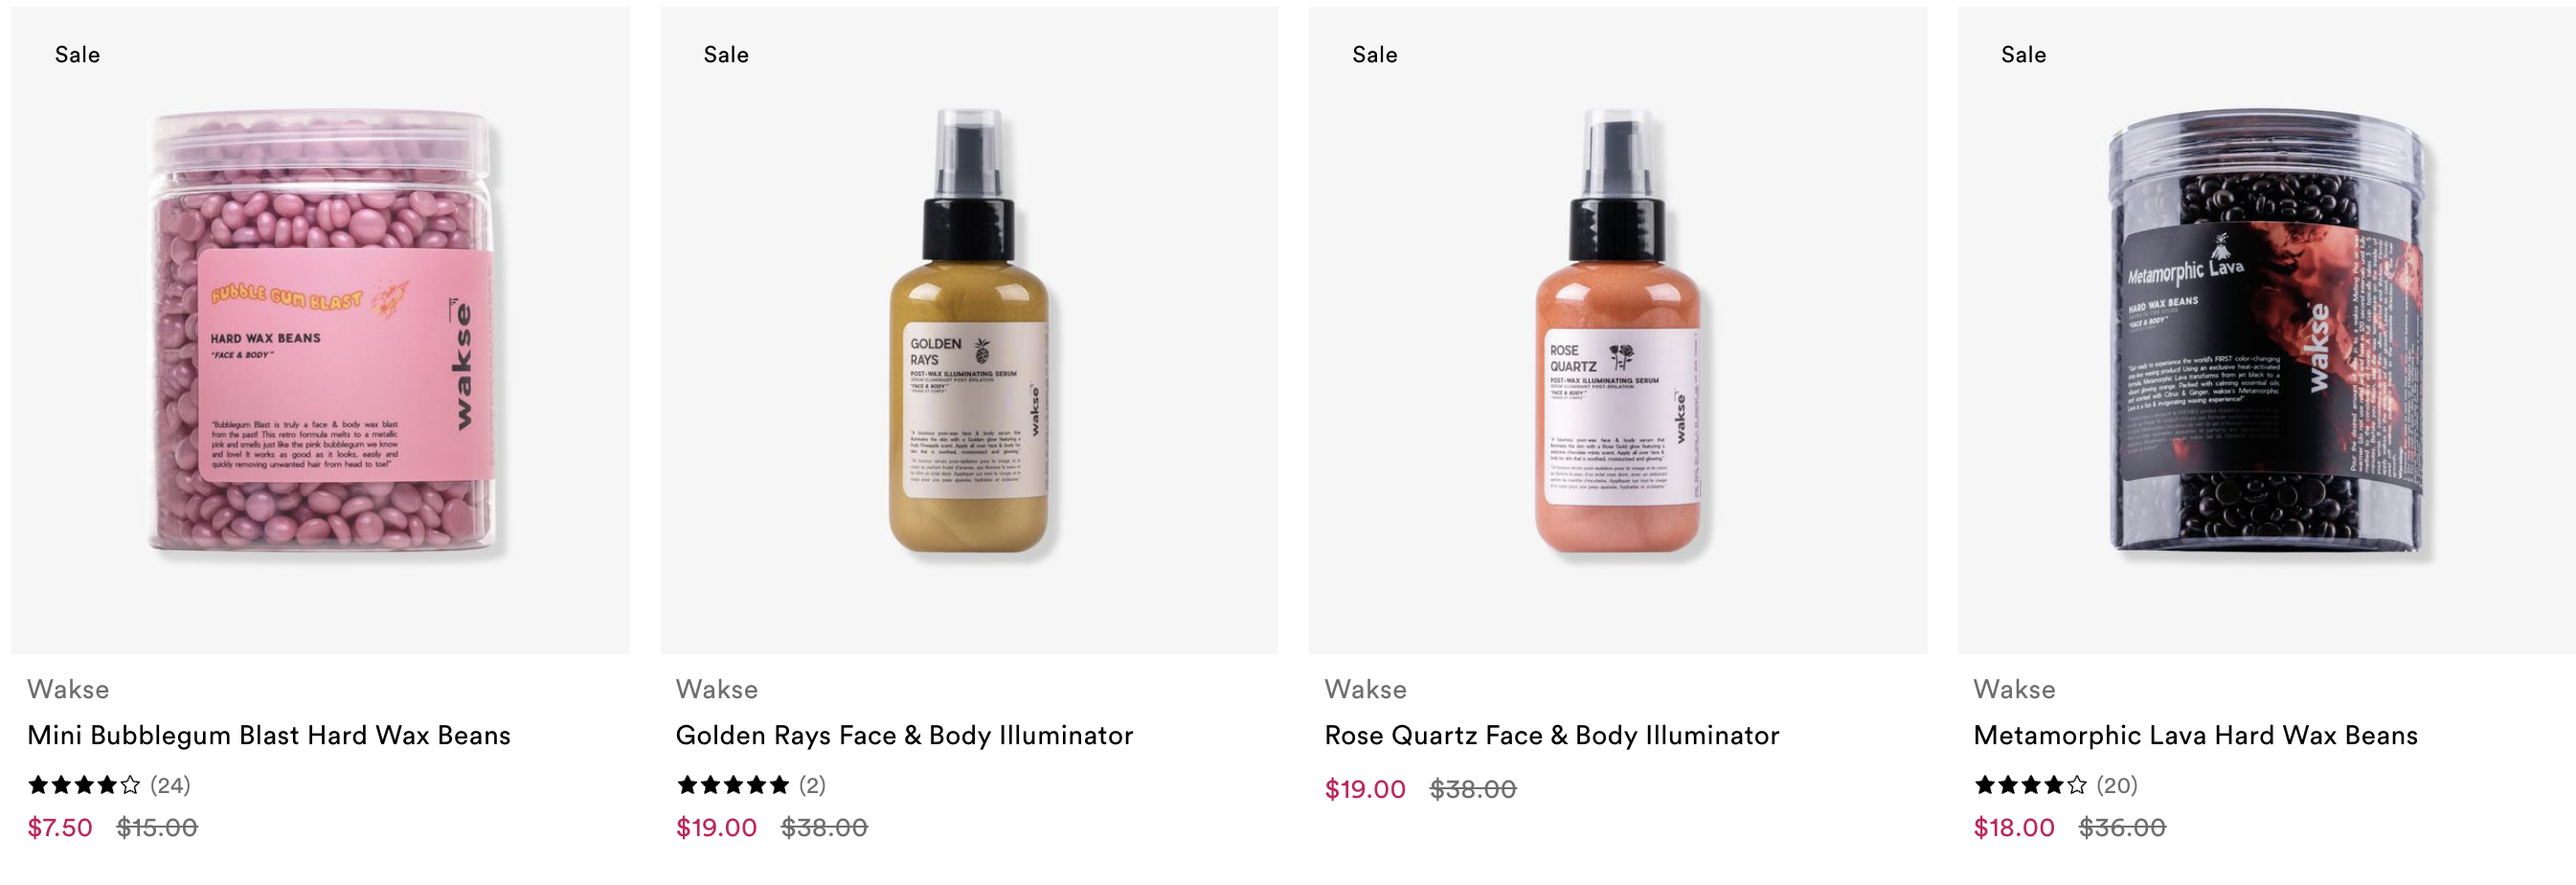Click the Sale badge on Golden Rays card
2576x885 pixels.
tap(726, 55)
